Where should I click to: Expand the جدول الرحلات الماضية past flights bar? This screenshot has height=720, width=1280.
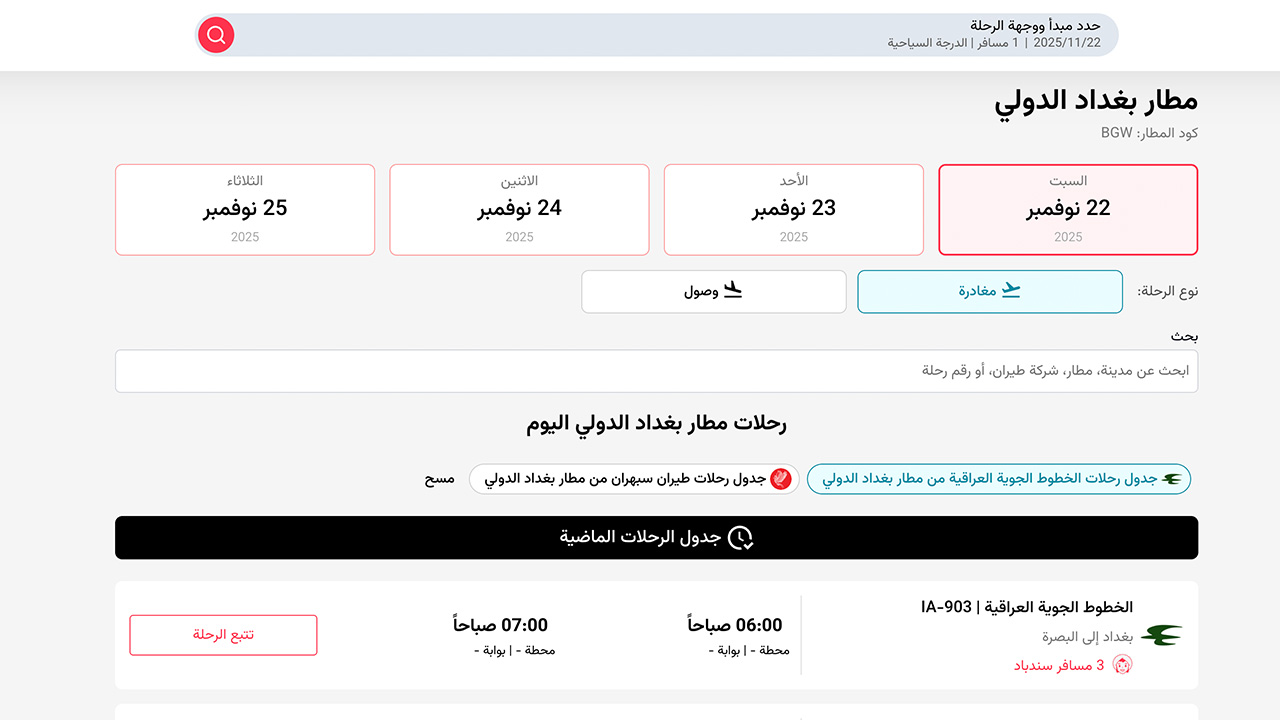[x=656, y=538]
